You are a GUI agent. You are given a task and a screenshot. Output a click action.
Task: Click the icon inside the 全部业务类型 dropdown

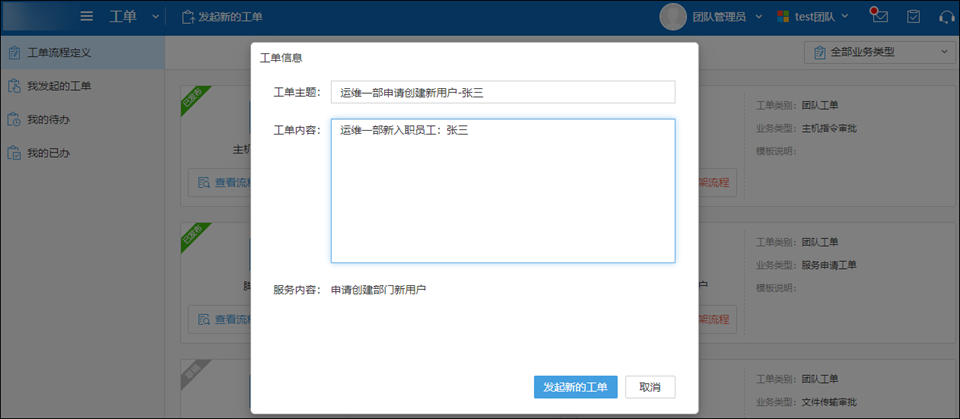[819, 53]
